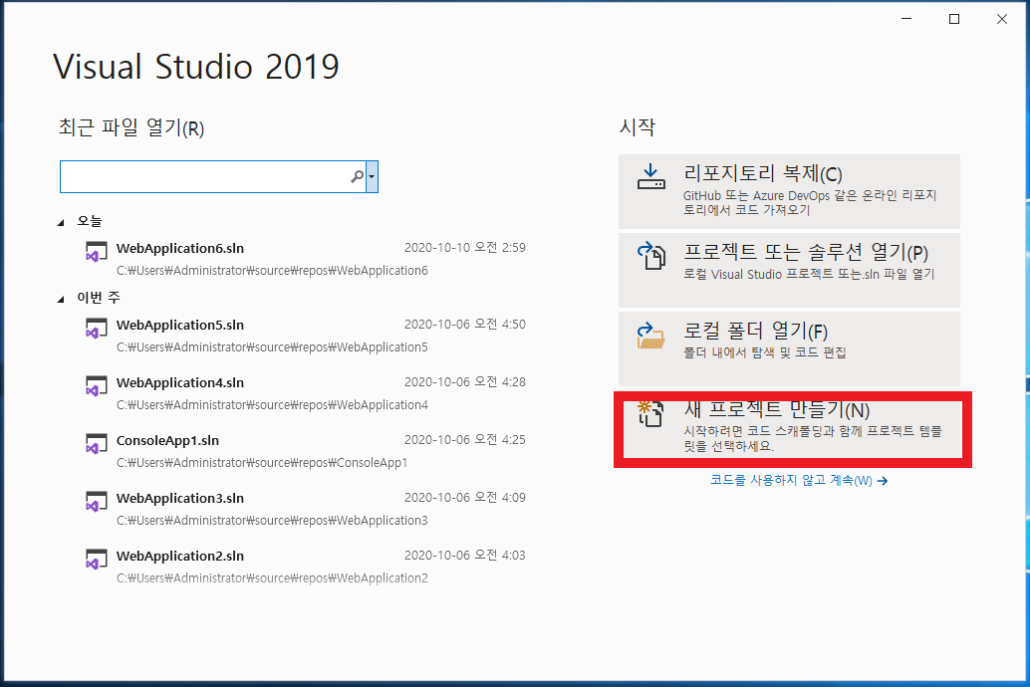This screenshot has width=1030, height=687.
Task: Click the ConsoleApp1.sln solution file icon
Action: tap(96, 443)
